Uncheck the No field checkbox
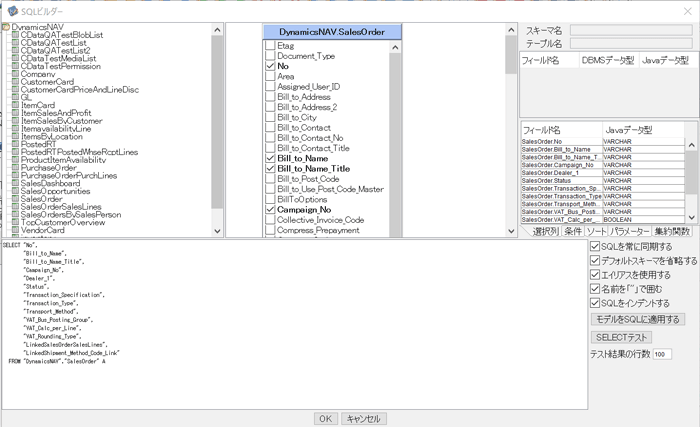This screenshot has width=700, height=427. [270, 66]
